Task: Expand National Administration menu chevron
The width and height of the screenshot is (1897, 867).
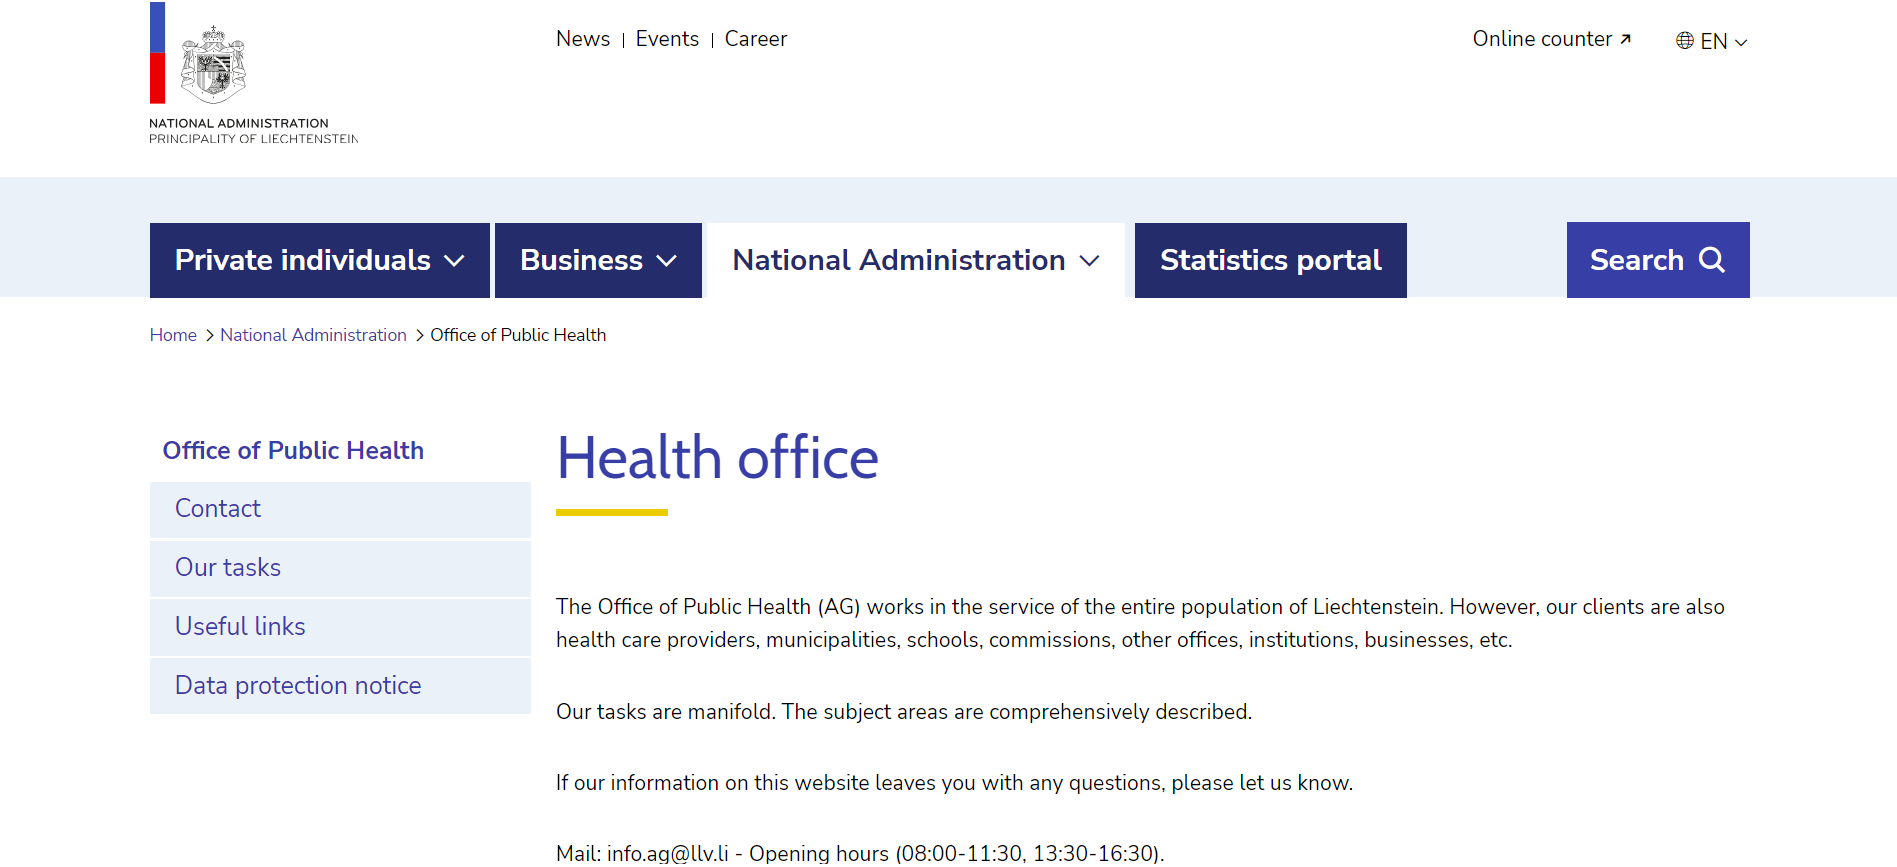Action: coord(1090,261)
